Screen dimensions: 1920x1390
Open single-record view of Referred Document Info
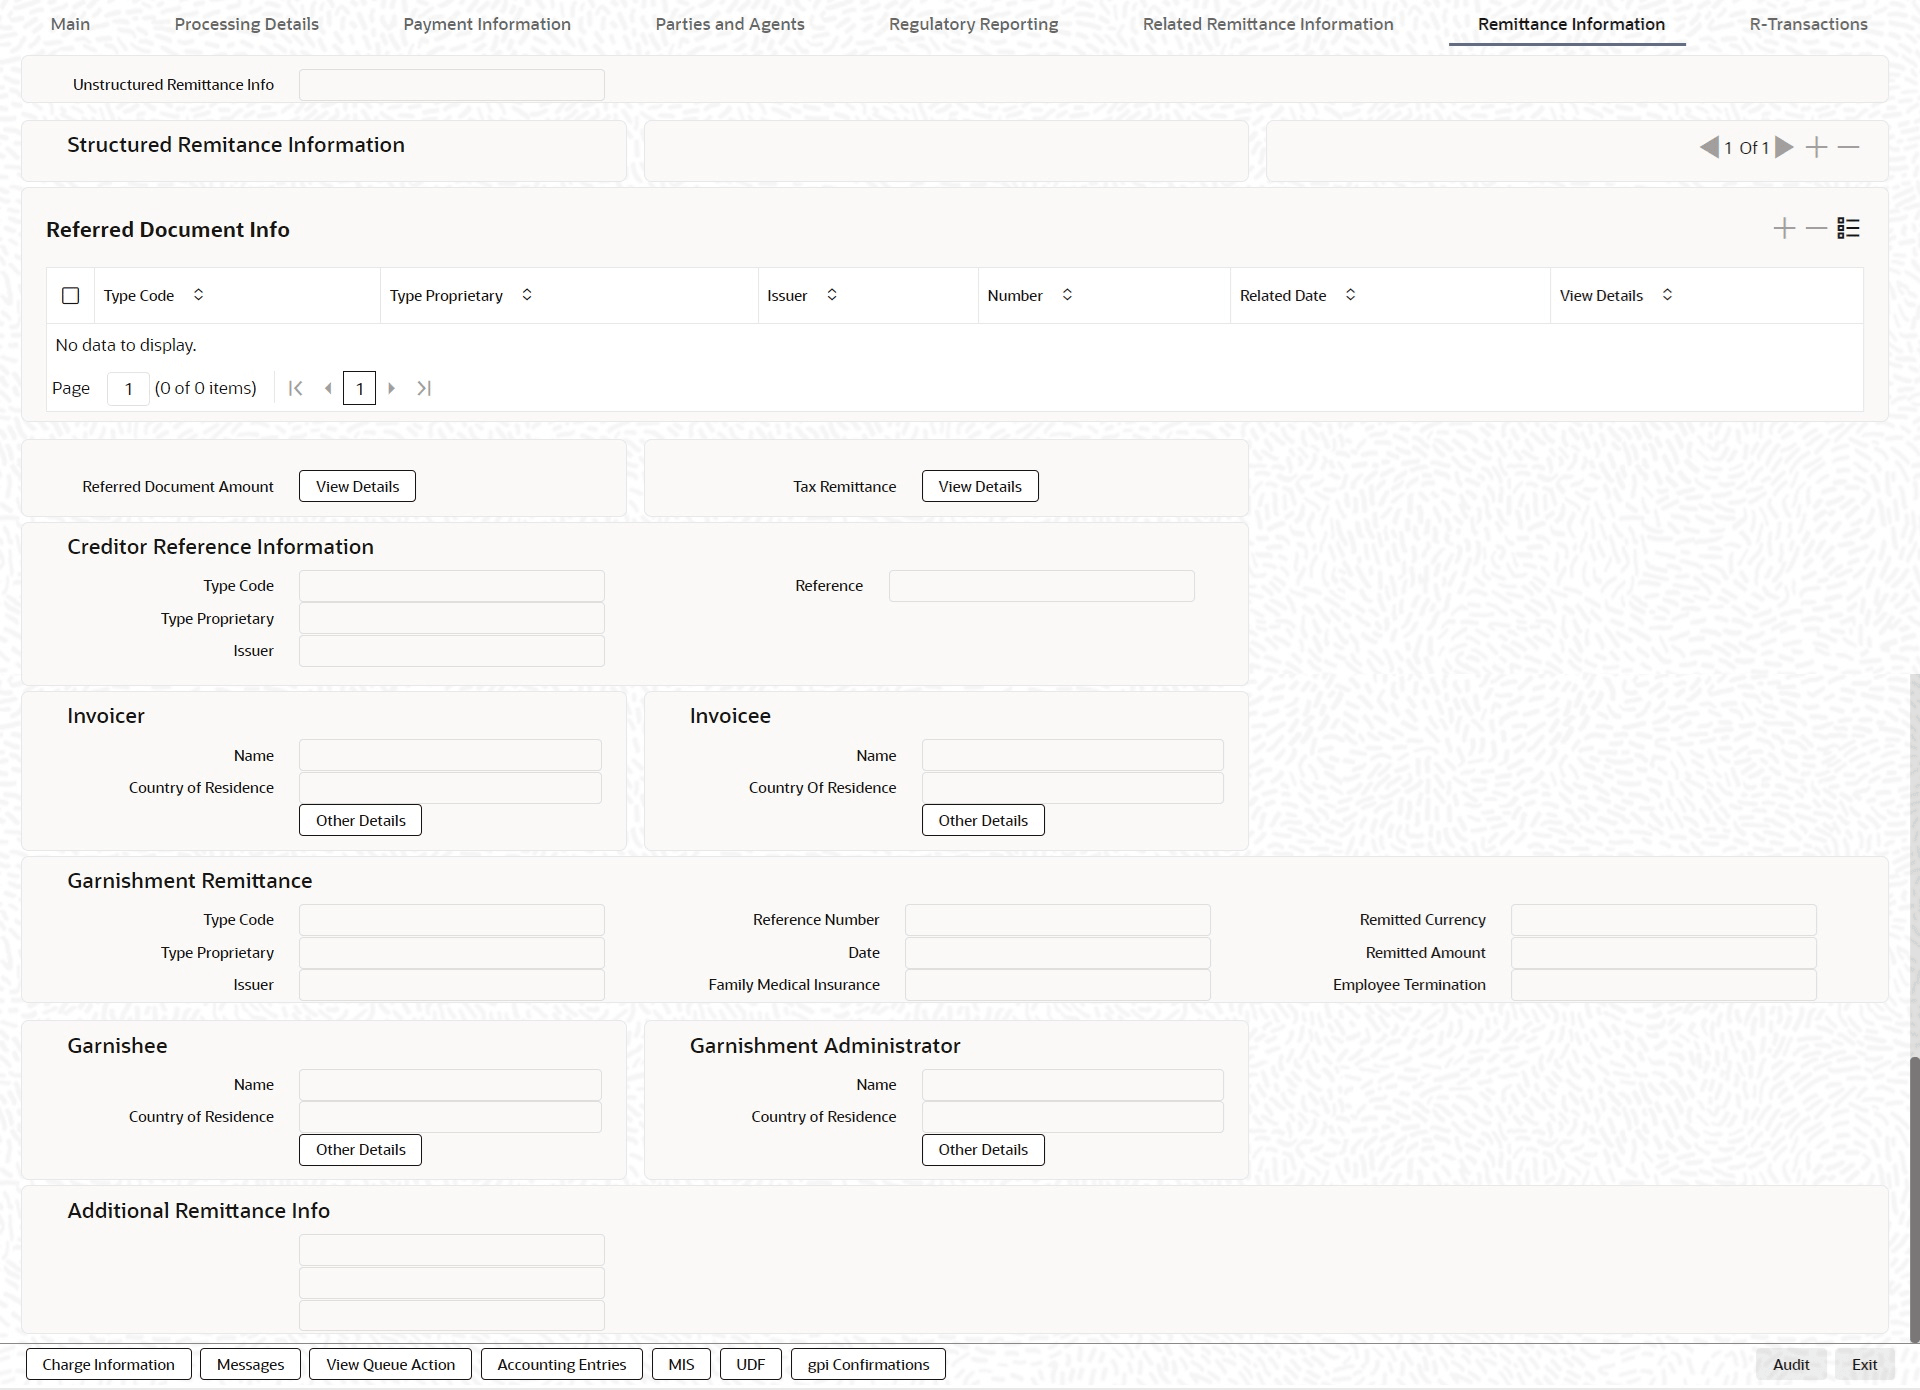[1848, 229]
